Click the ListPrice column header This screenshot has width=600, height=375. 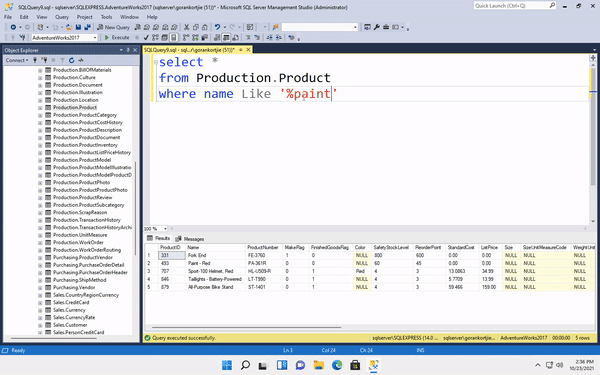489,248
